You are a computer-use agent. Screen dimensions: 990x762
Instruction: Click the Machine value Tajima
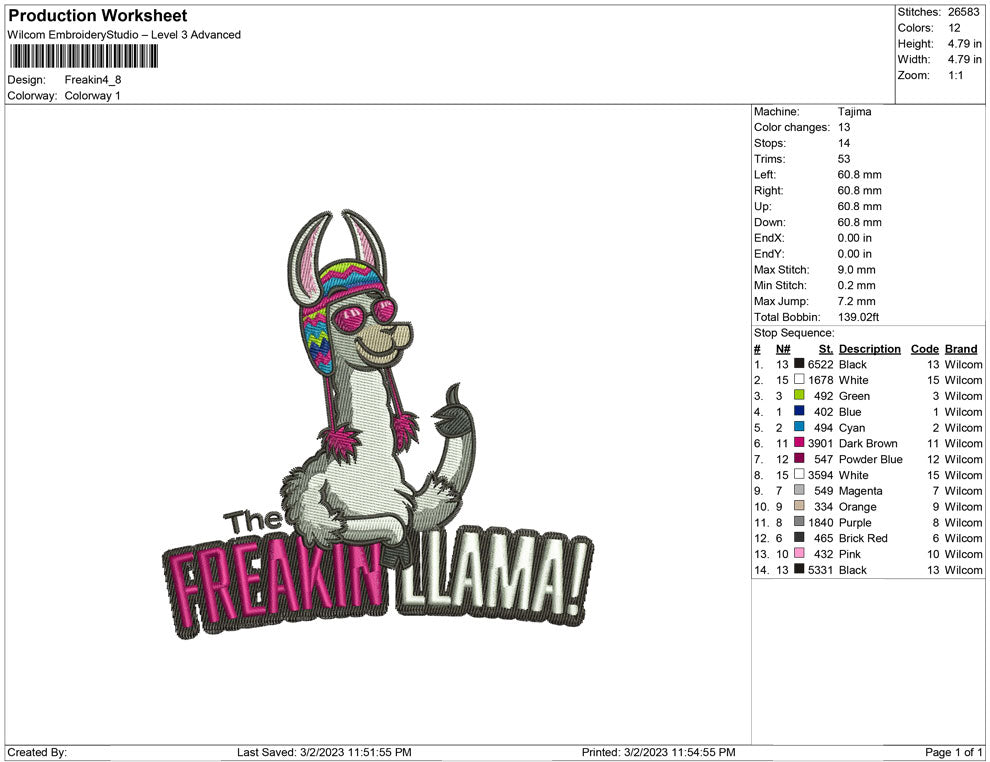[x=854, y=111]
